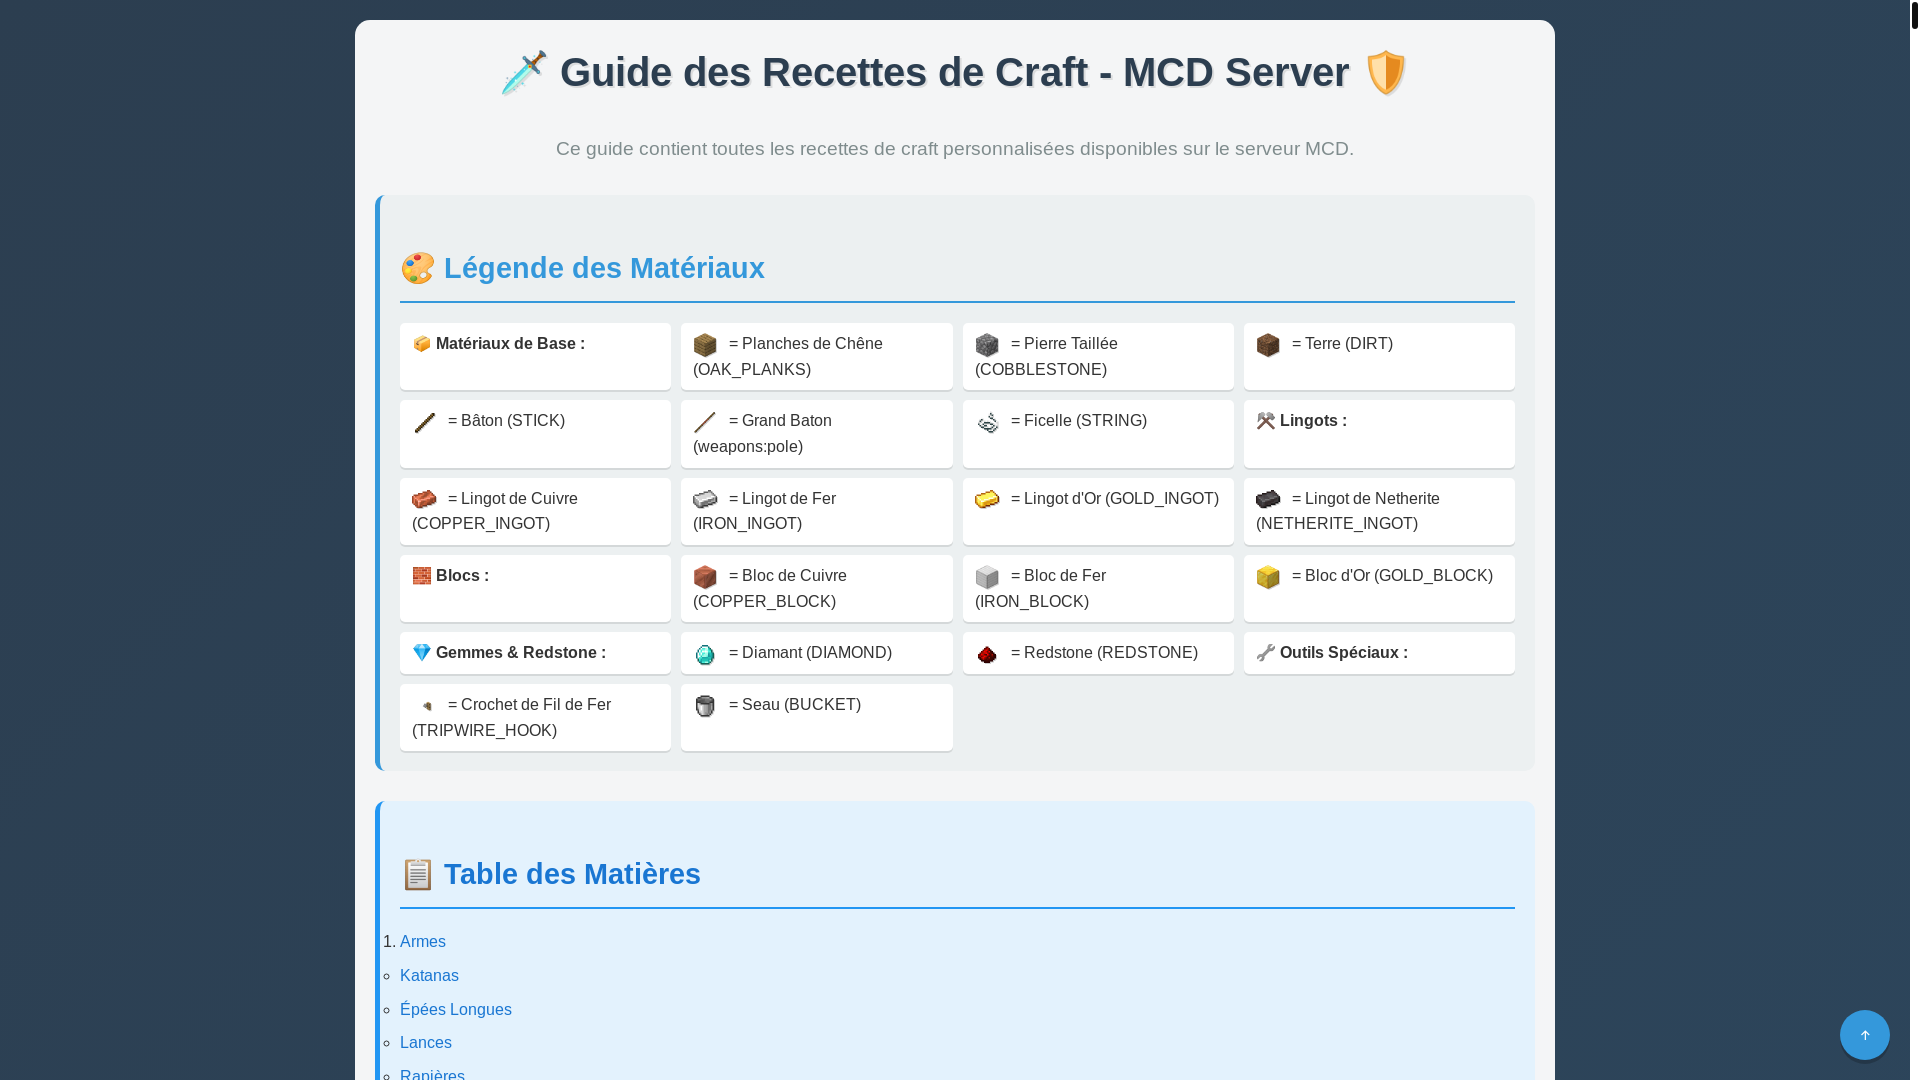Screen dimensions: 1920x1080
Task: Open the Lances link
Action: pos(426,1043)
